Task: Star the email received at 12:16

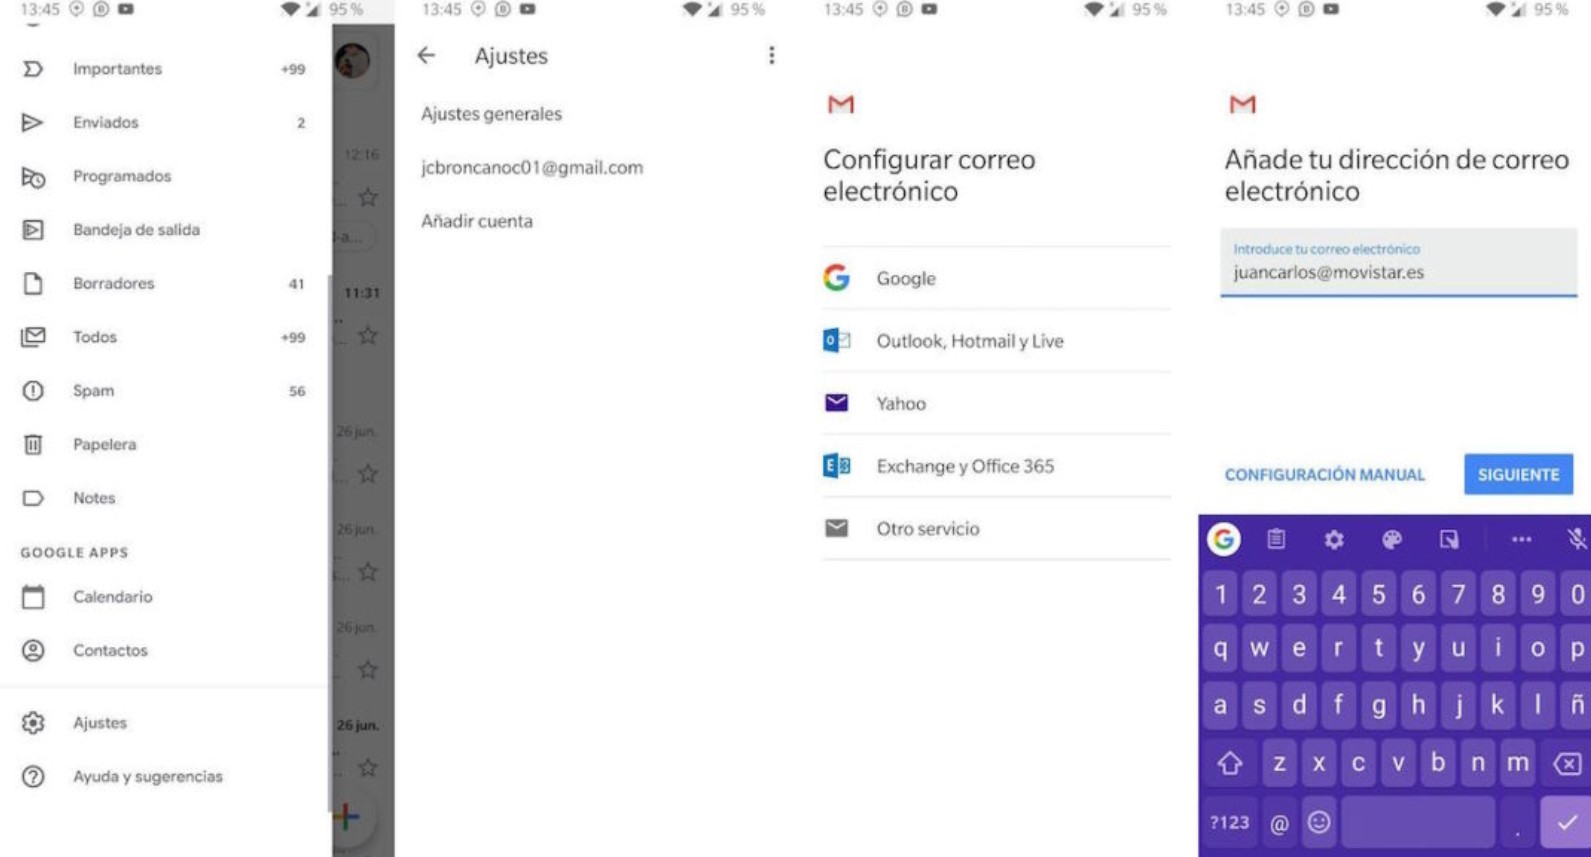Action: (x=368, y=197)
